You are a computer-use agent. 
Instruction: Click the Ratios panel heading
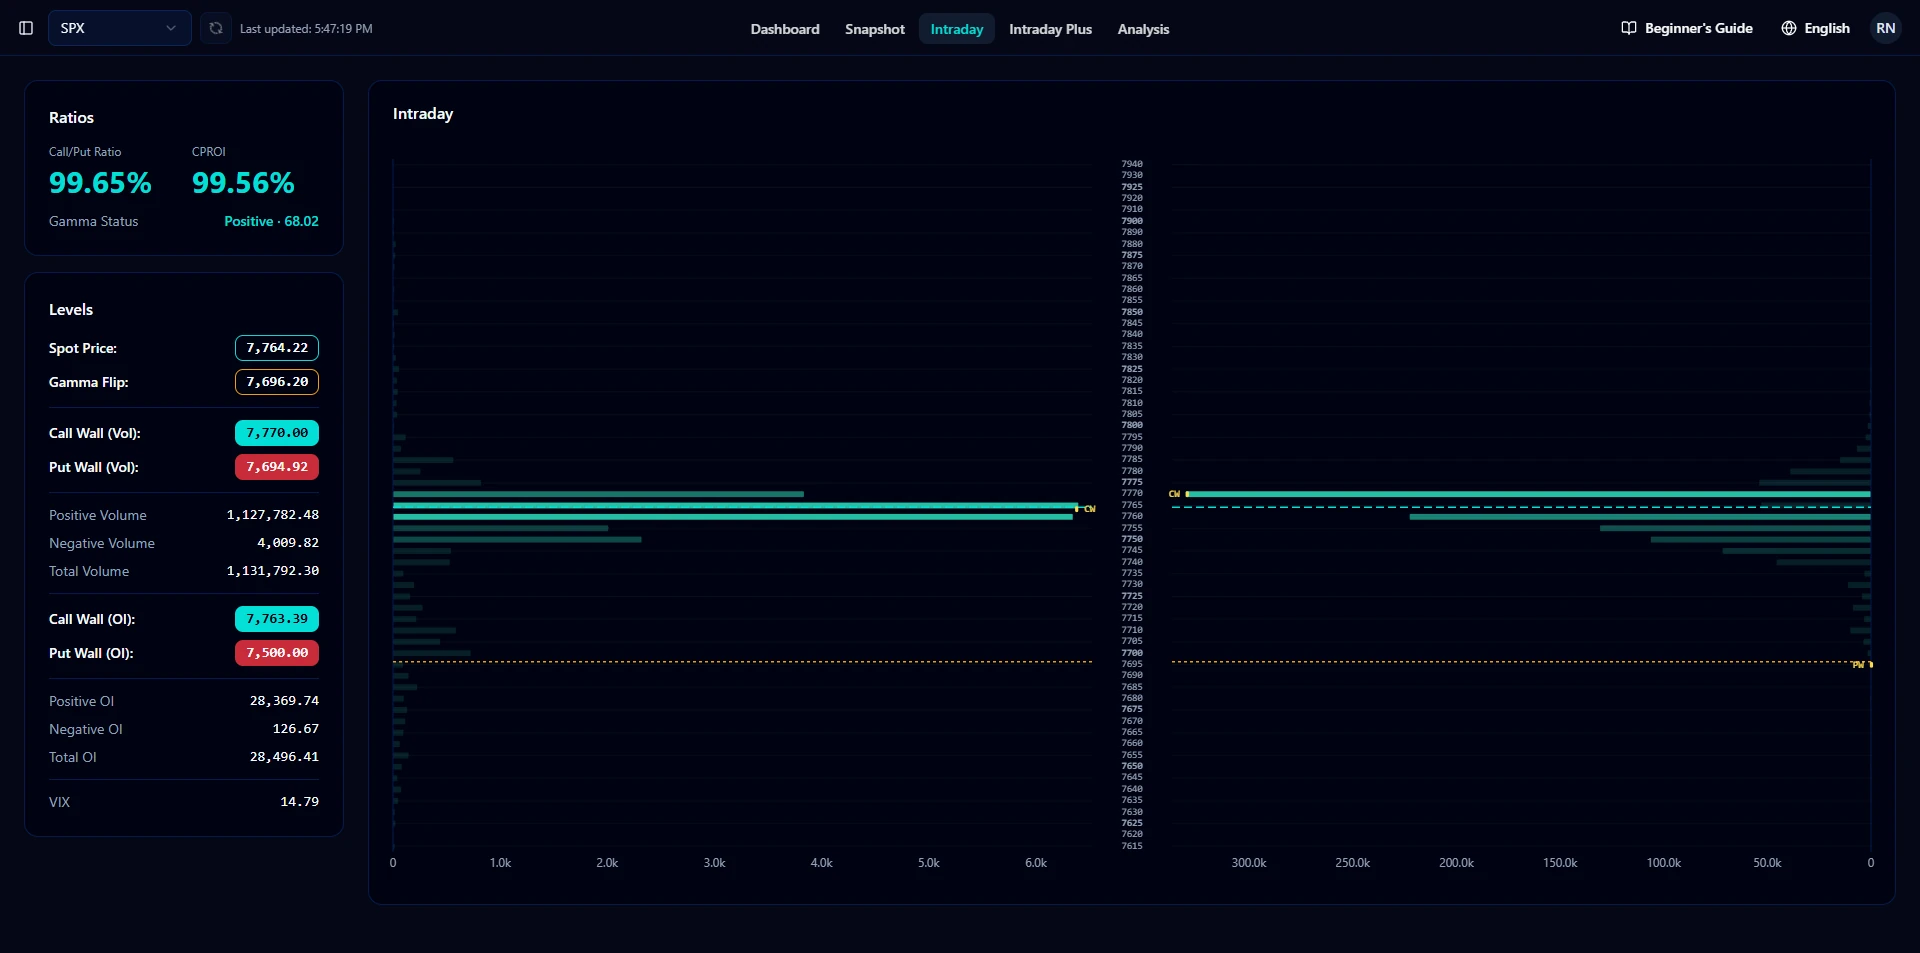click(71, 118)
